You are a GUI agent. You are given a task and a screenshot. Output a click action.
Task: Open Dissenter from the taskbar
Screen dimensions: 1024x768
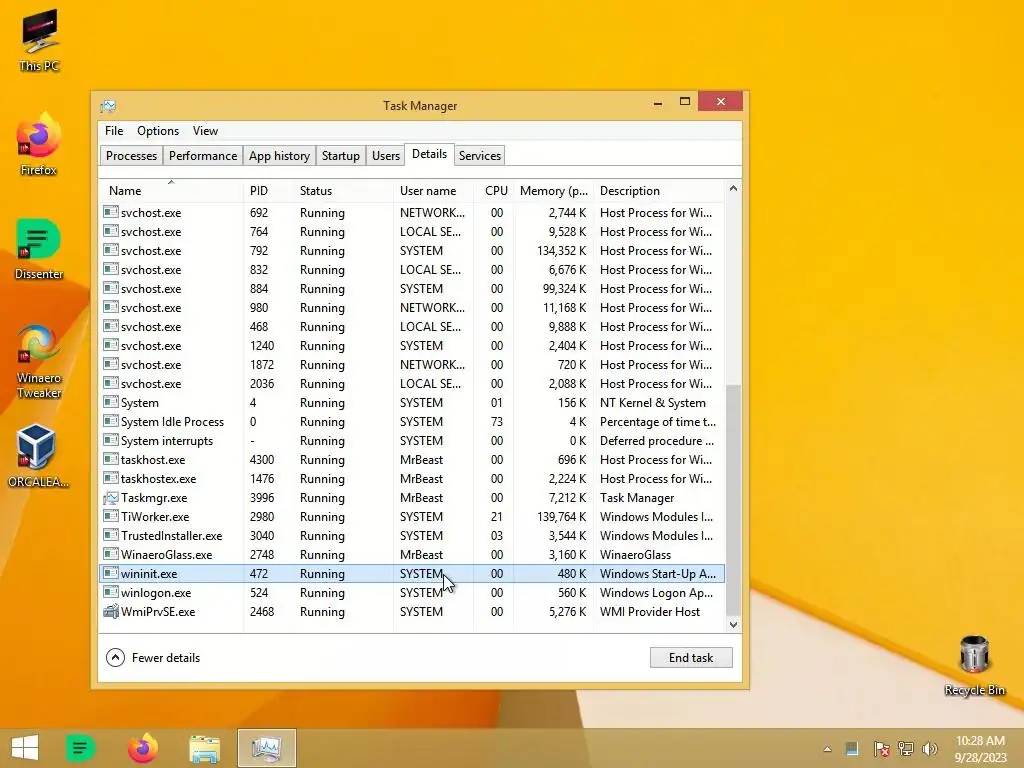(81, 748)
